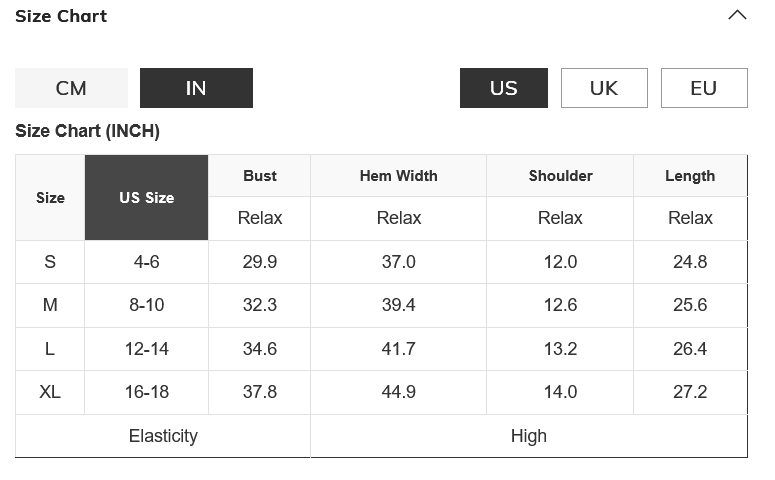Select the IN unit toggle

point(196,88)
